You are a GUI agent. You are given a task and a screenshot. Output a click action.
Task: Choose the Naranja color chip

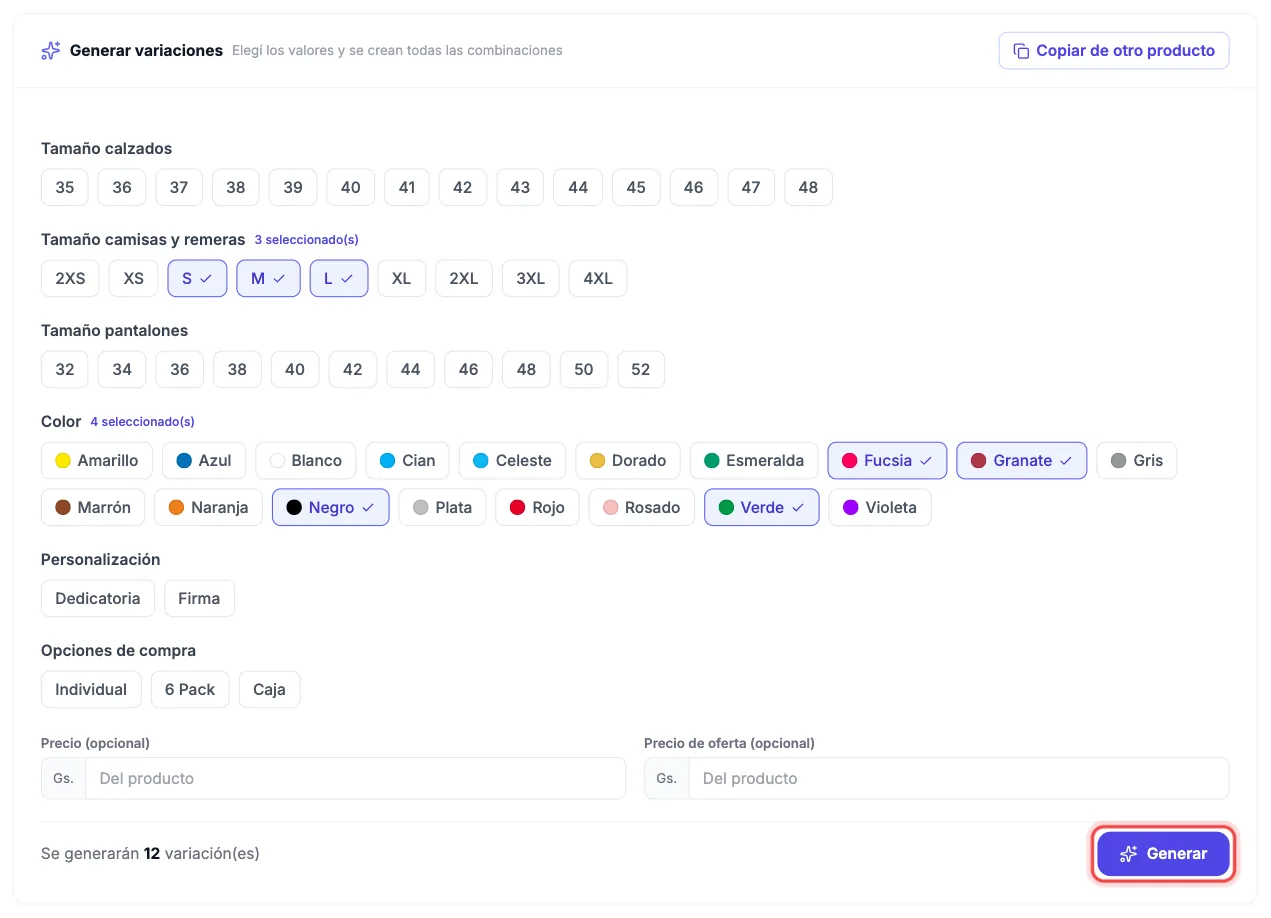click(208, 508)
